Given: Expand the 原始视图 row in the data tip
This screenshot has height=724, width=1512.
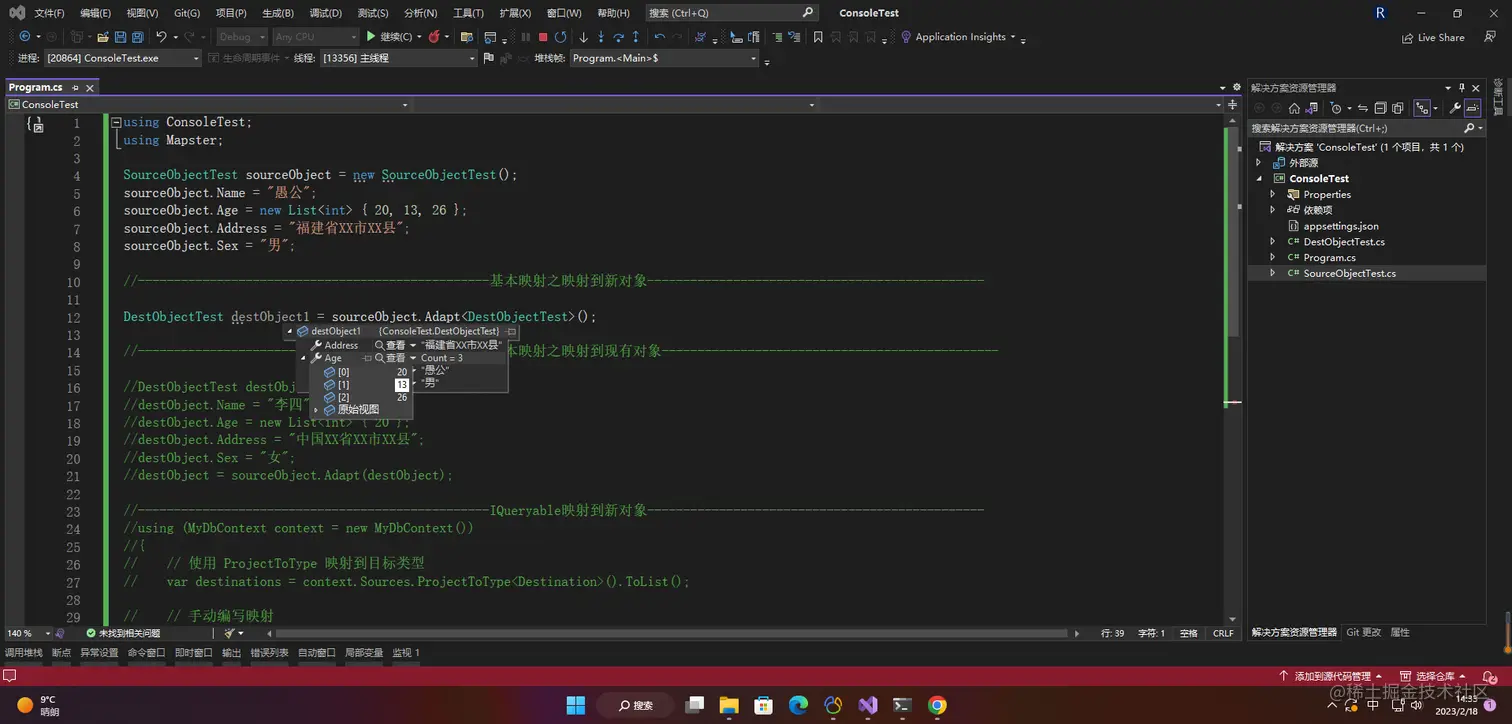Looking at the screenshot, I should [x=316, y=410].
